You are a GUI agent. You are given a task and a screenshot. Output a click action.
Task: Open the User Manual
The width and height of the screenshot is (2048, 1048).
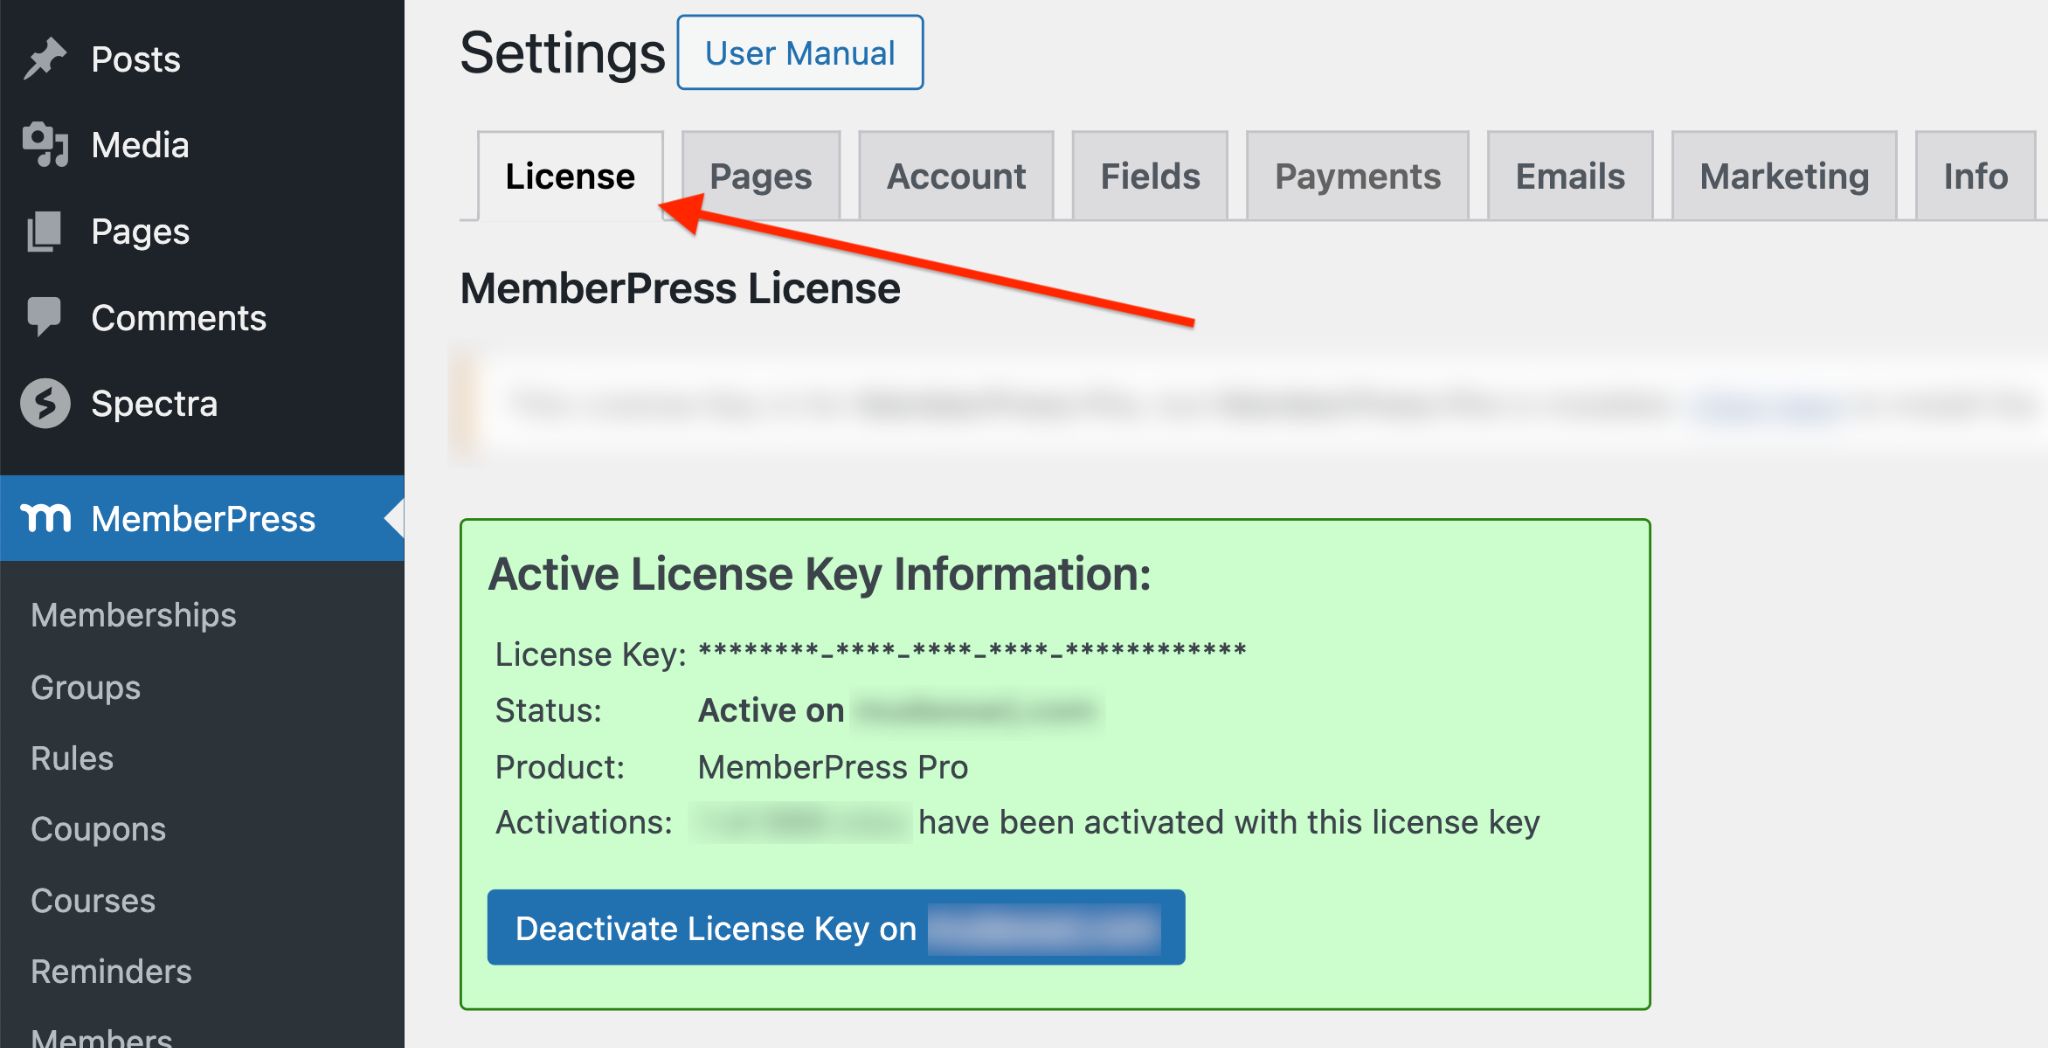tap(800, 53)
